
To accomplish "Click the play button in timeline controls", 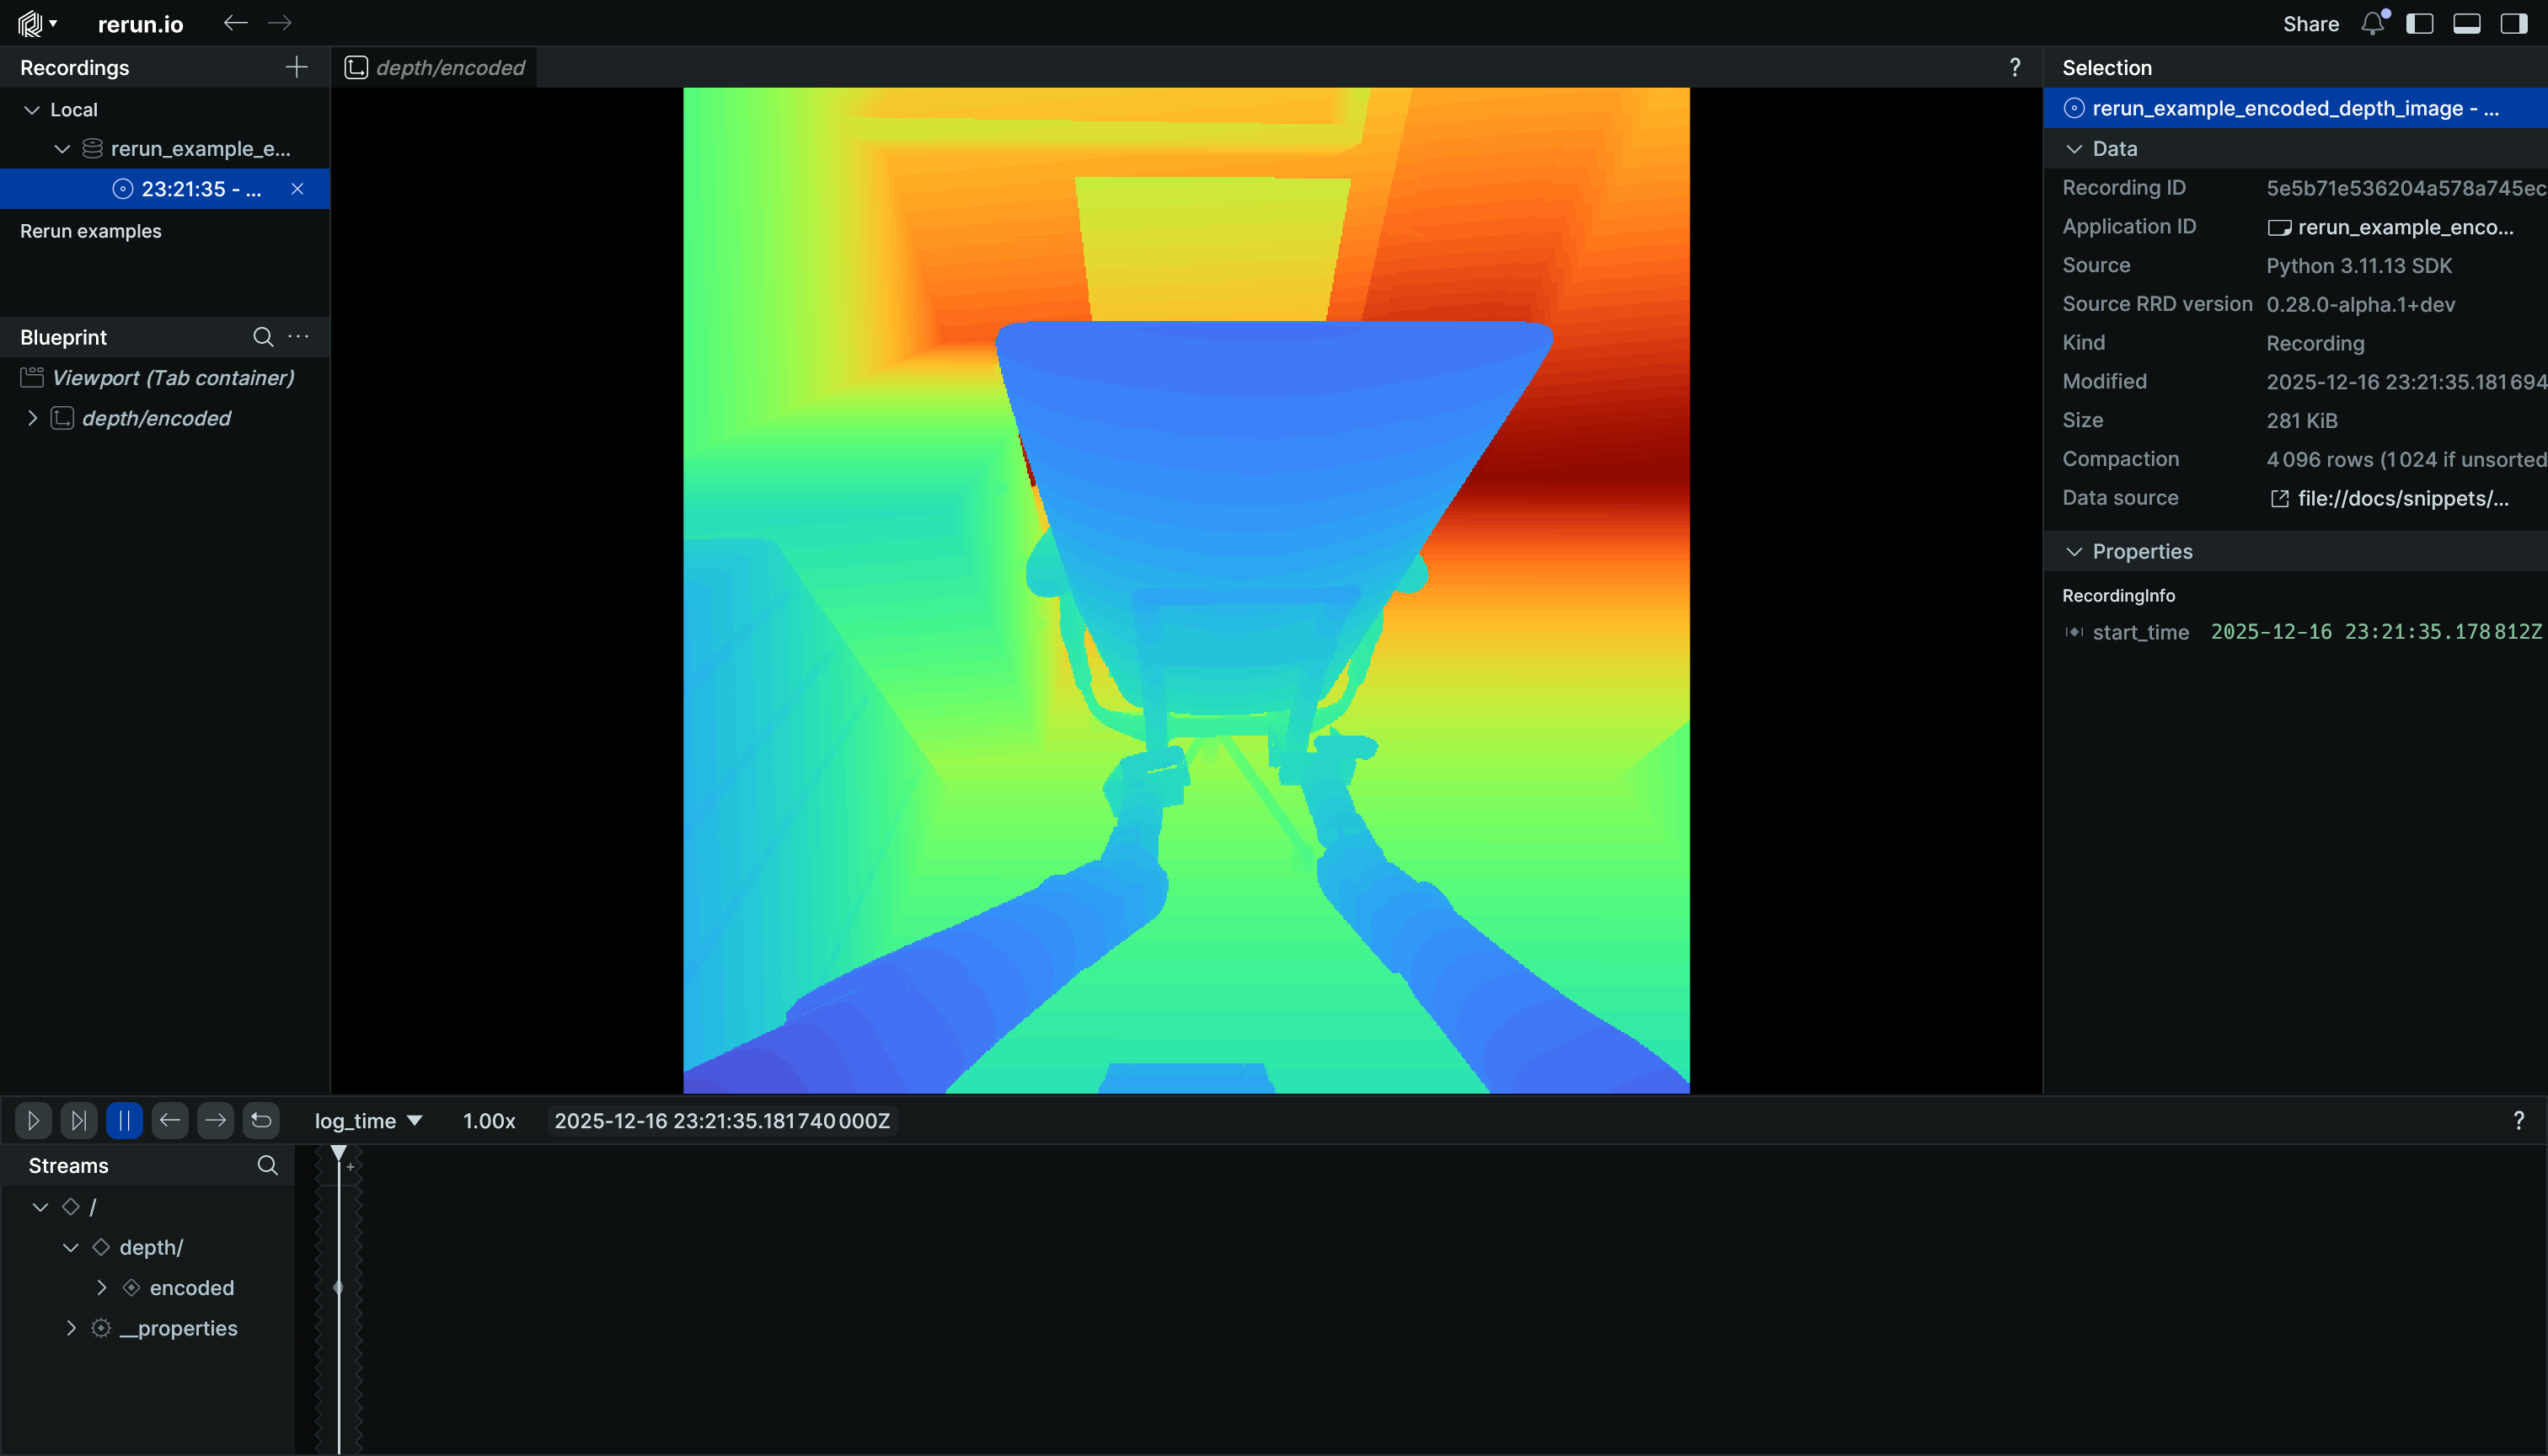I will pyautogui.click(x=33, y=1121).
